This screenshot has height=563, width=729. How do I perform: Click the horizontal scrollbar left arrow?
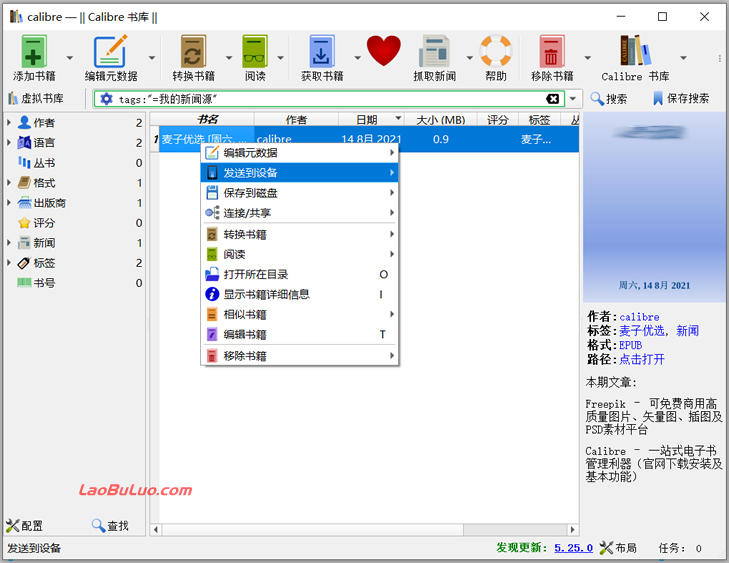click(156, 530)
